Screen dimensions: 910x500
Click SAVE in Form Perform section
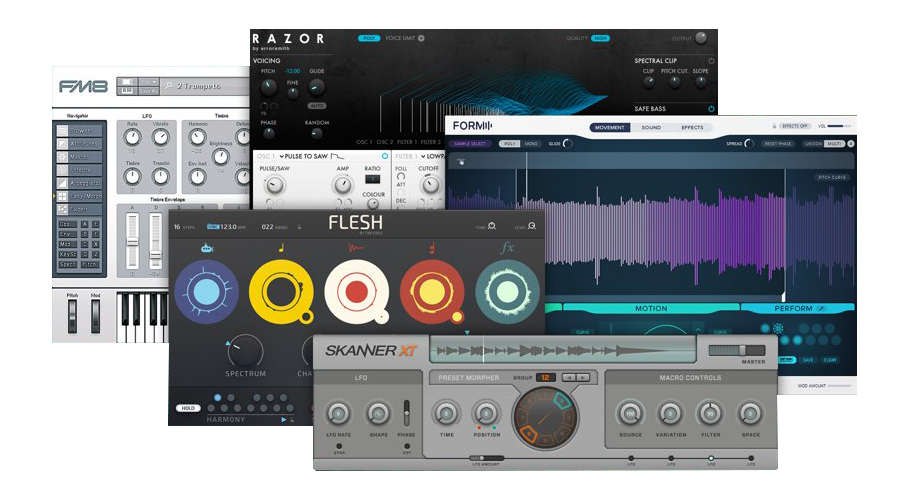coord(808,360)
